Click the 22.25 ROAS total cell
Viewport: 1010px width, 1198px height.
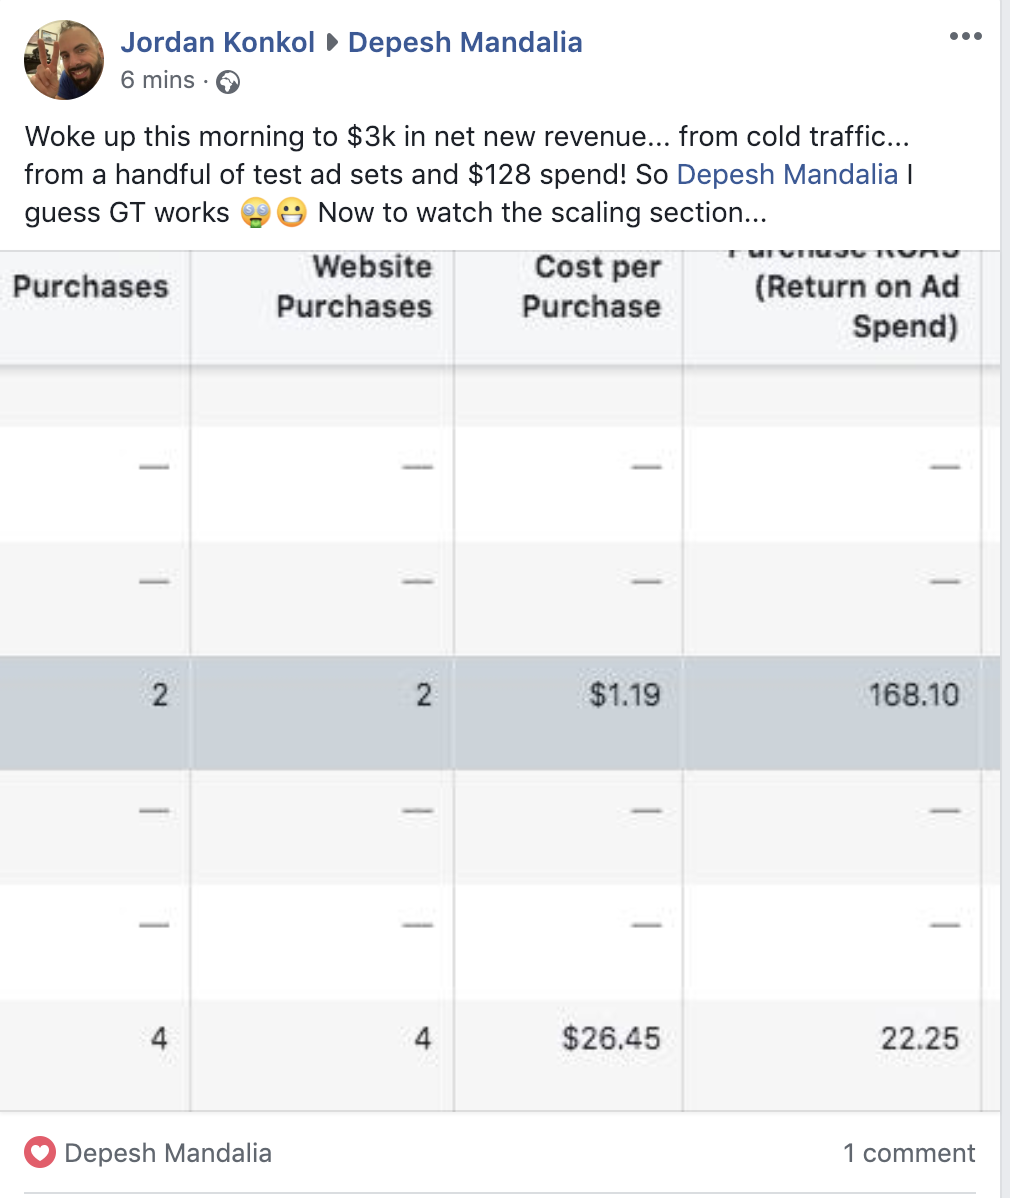click(919, 1038)
